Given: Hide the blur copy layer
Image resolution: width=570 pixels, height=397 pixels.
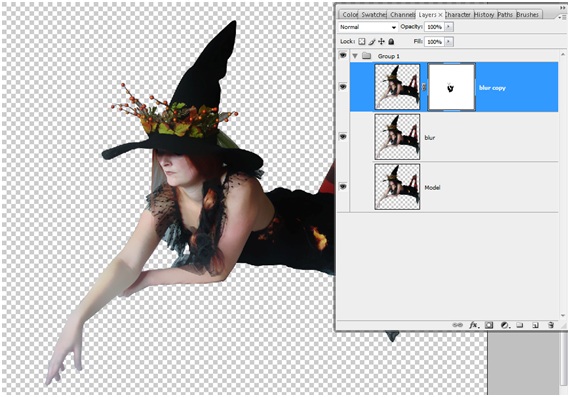Looking at the screenshot, I should click(x=343, y=87).
